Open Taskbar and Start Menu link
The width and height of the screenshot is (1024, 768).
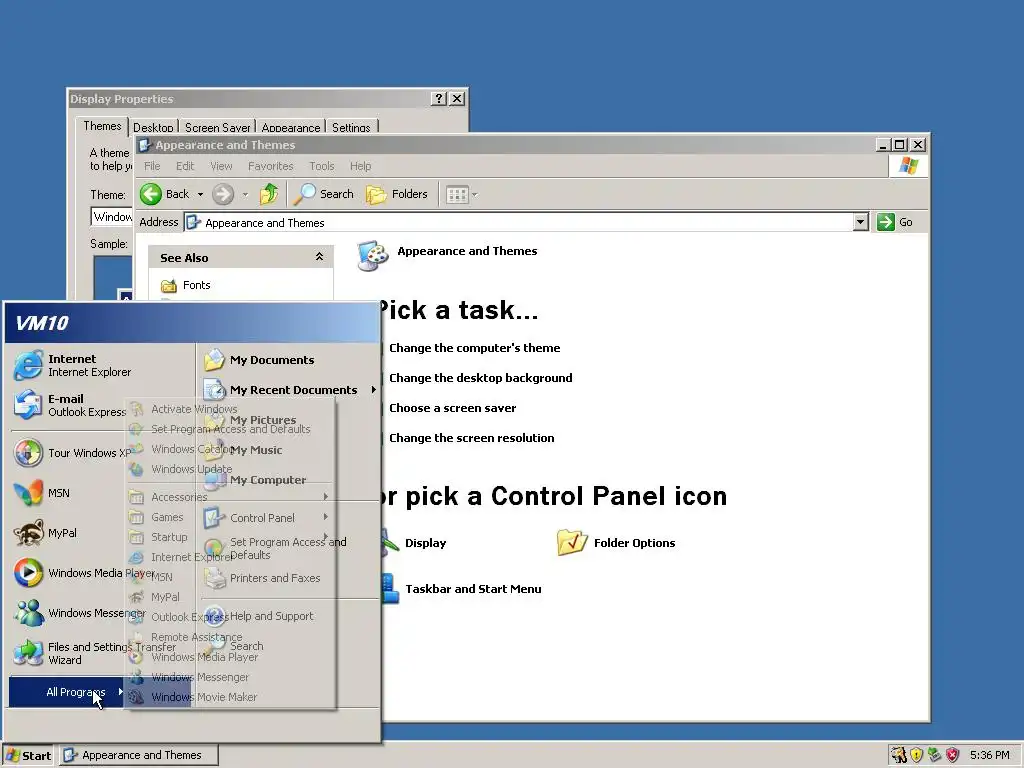[473, 589]
